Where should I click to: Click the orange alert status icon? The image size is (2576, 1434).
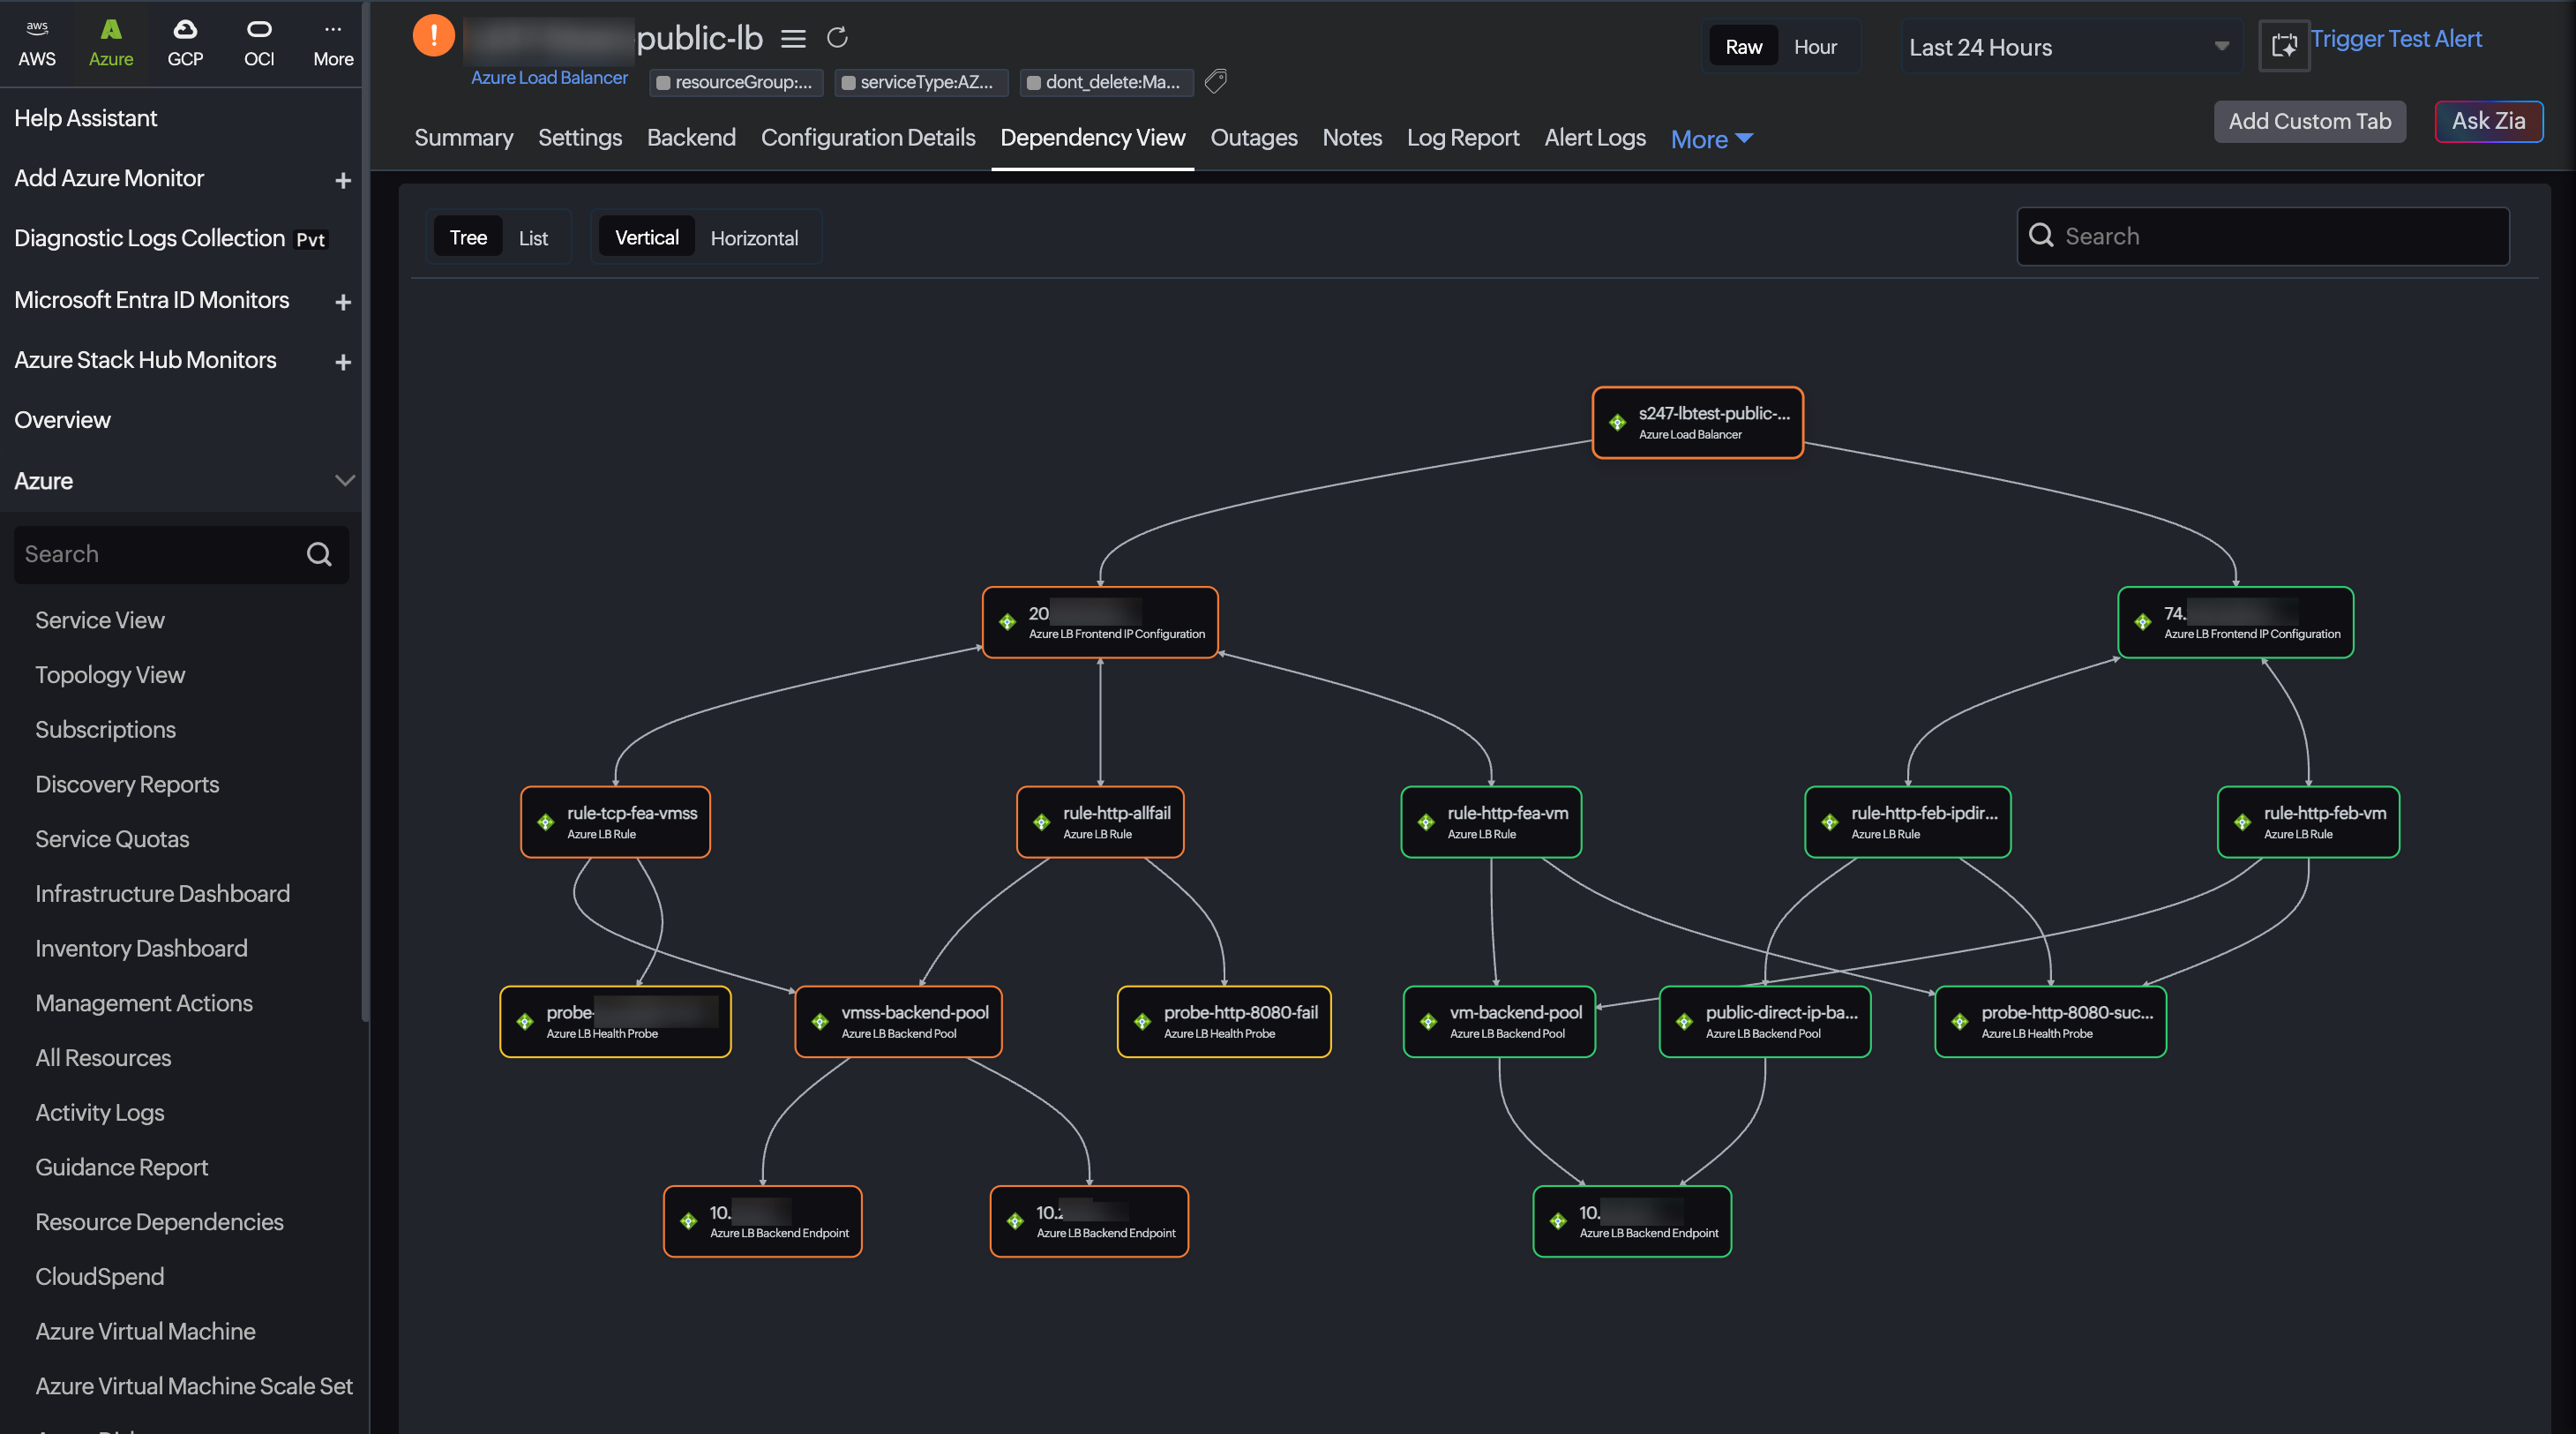(433, 36)
